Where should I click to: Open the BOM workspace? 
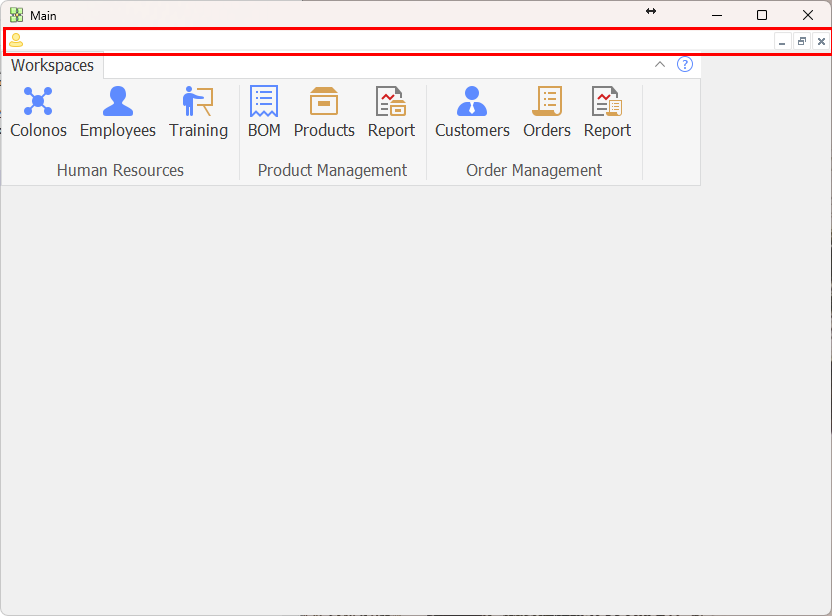click(264, 112)
